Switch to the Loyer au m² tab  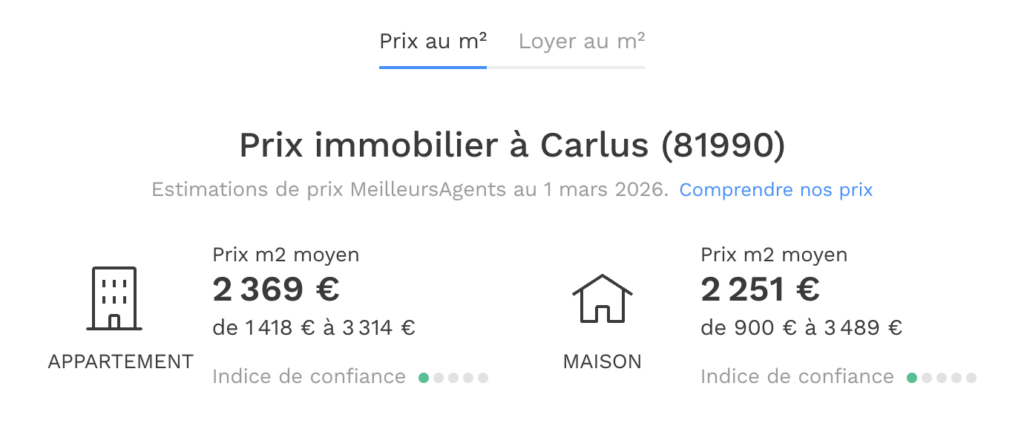[x=581, y=41]
